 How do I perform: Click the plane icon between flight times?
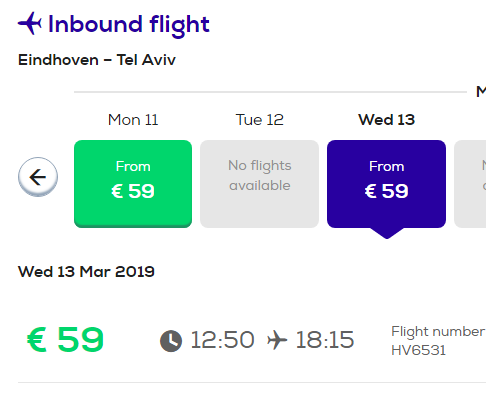pyautogui.click(x=277, y=340)
